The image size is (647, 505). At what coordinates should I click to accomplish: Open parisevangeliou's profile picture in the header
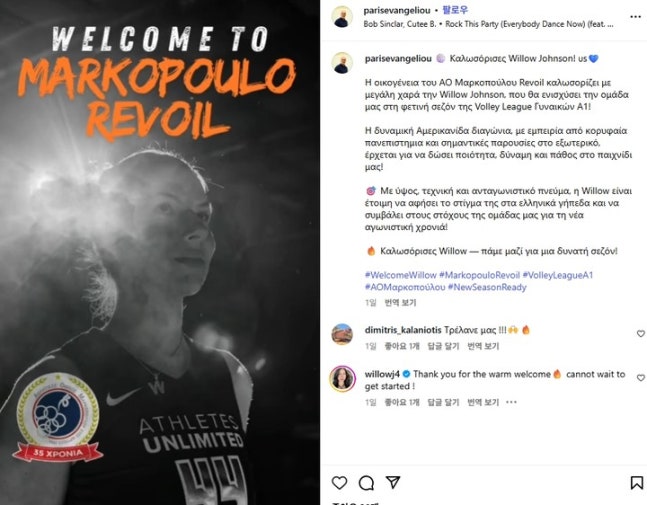pos(342,17)
